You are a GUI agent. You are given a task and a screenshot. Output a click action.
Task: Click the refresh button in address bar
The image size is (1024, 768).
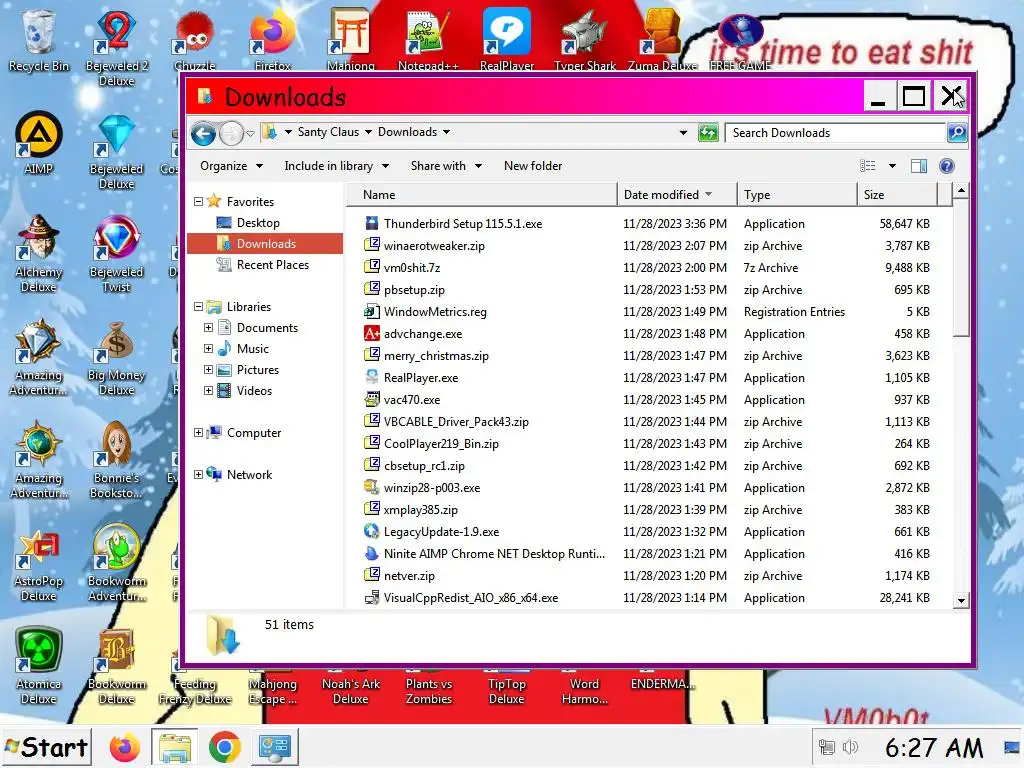pos(708,133)
